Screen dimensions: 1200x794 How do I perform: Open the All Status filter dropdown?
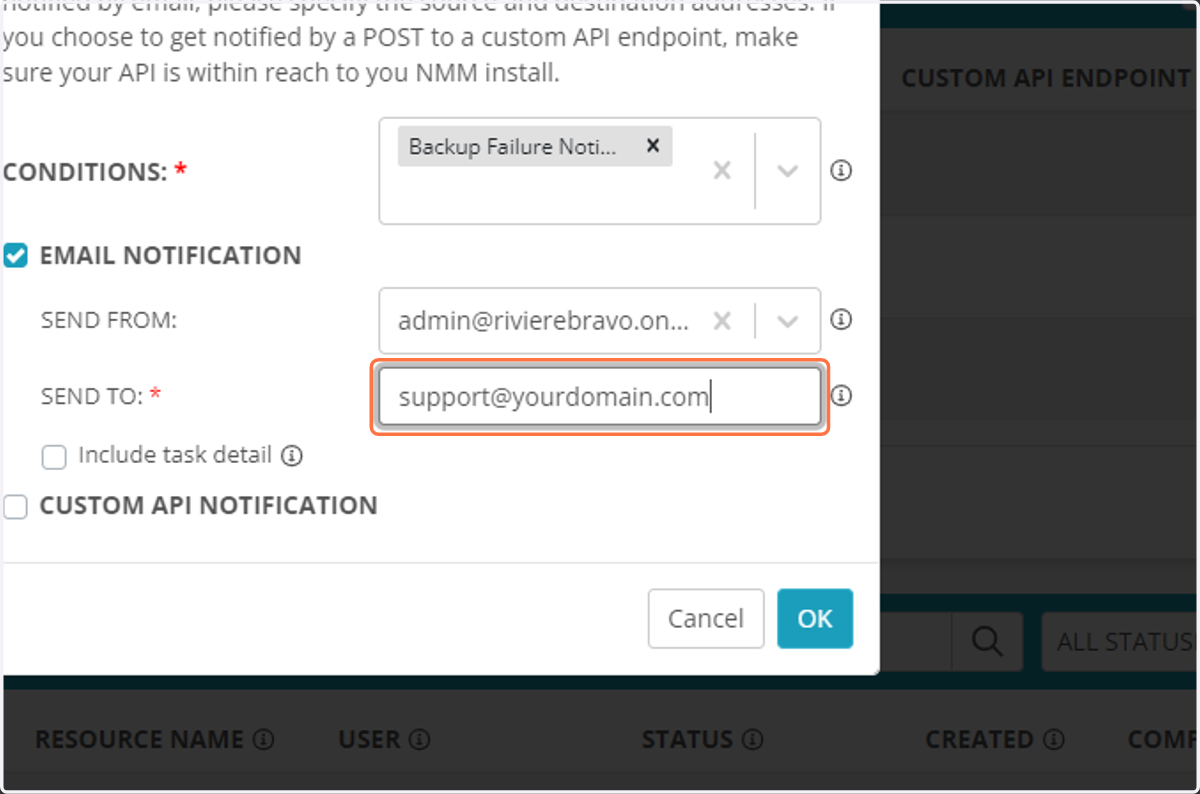click(x=1120, y=641)
